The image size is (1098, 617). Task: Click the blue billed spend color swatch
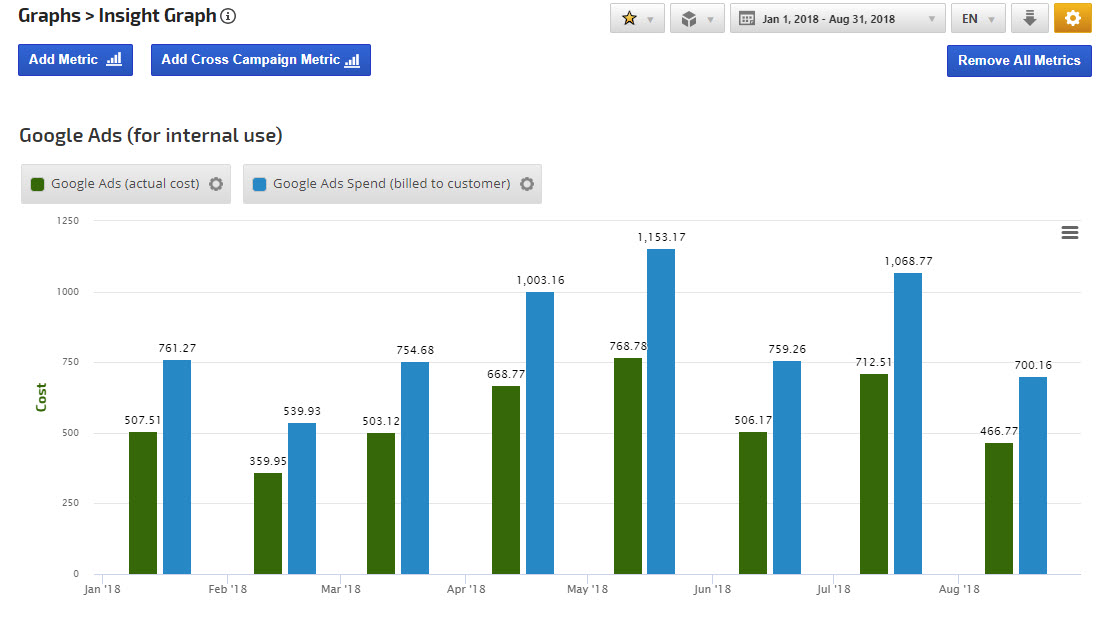point(260,184)
